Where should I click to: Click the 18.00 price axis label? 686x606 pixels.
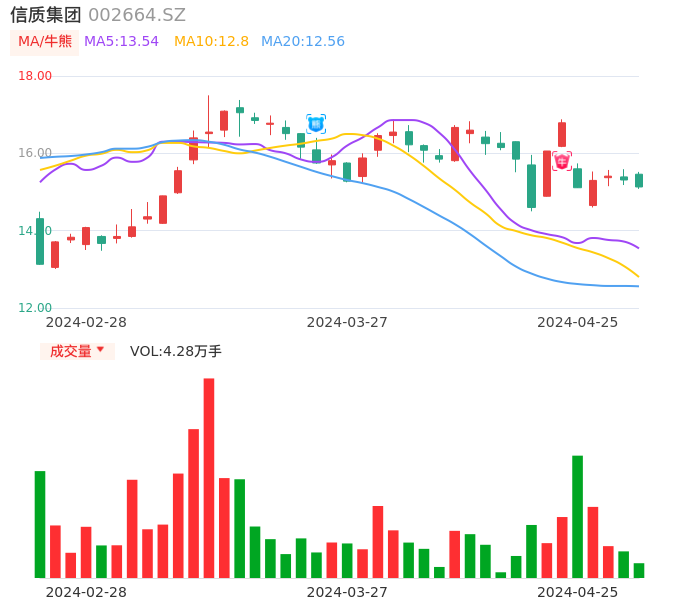pos(35,76)
